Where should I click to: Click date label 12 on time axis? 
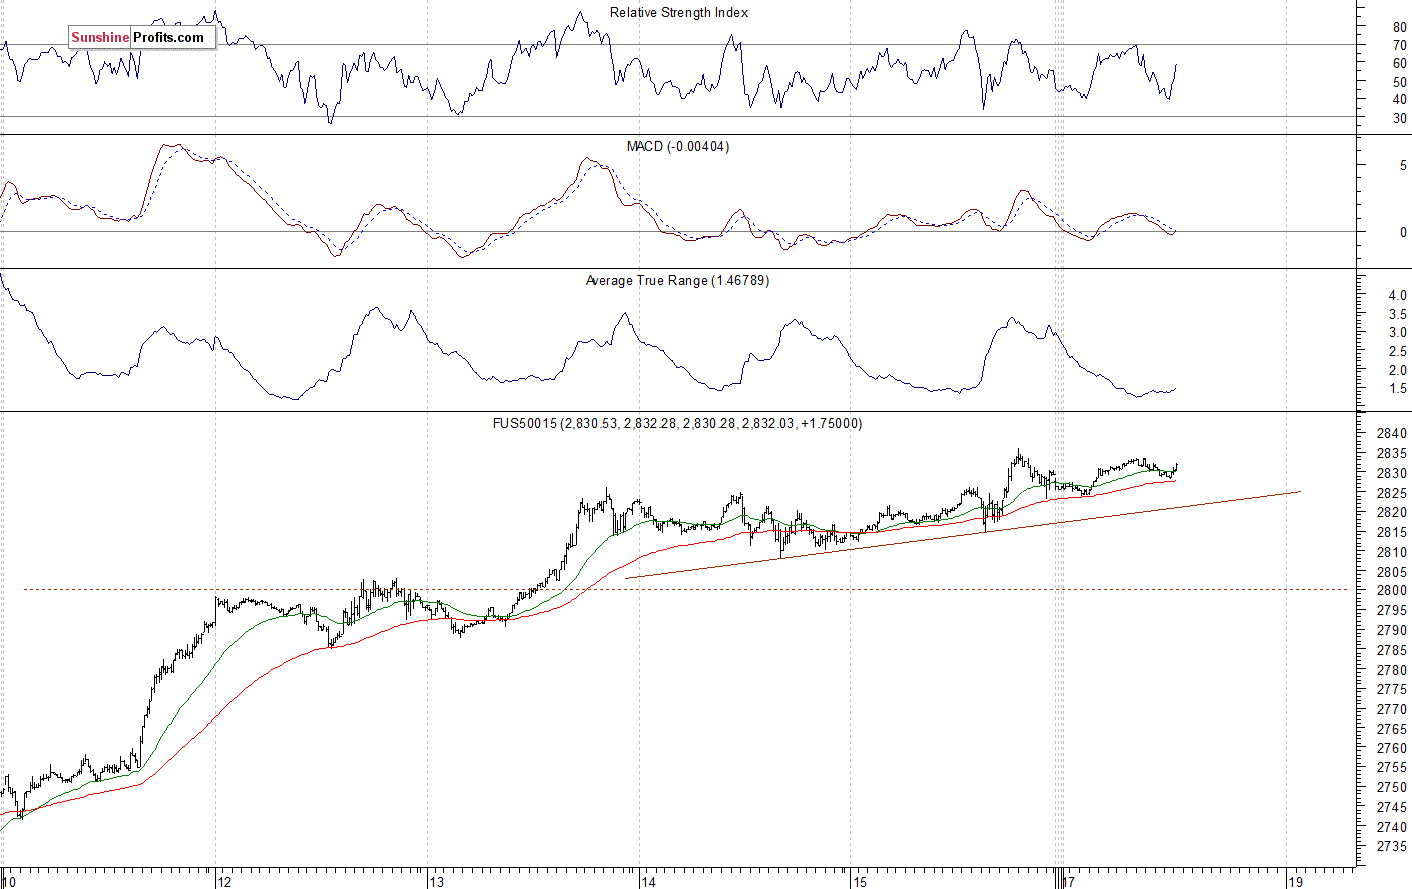[225, 882]
